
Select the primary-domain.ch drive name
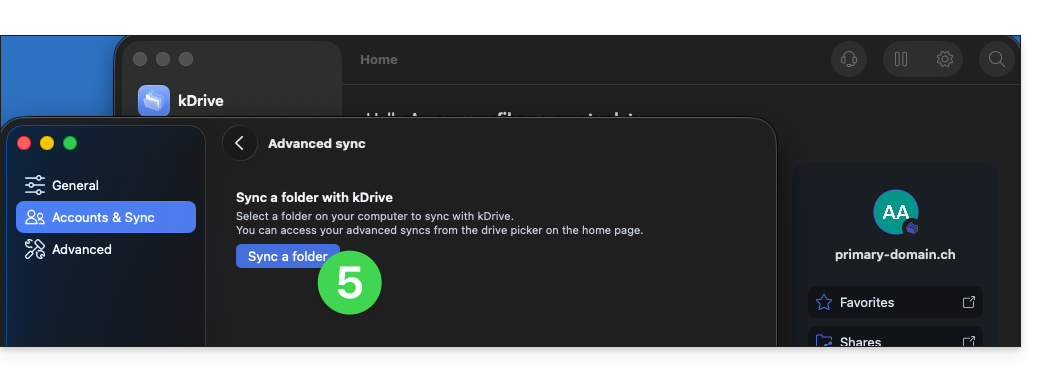895,255
